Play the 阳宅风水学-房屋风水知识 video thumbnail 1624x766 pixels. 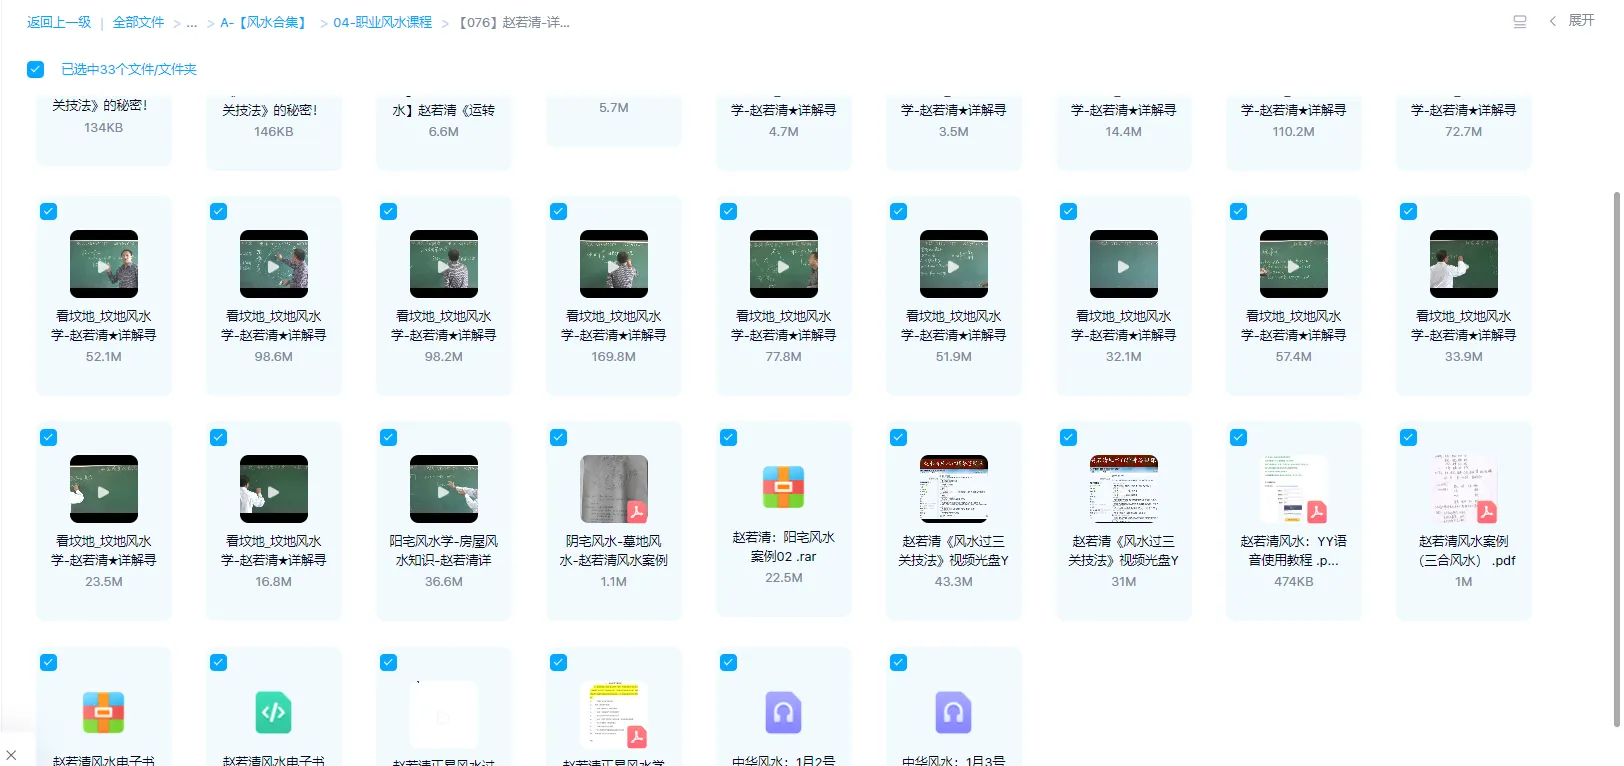point(444,489)
